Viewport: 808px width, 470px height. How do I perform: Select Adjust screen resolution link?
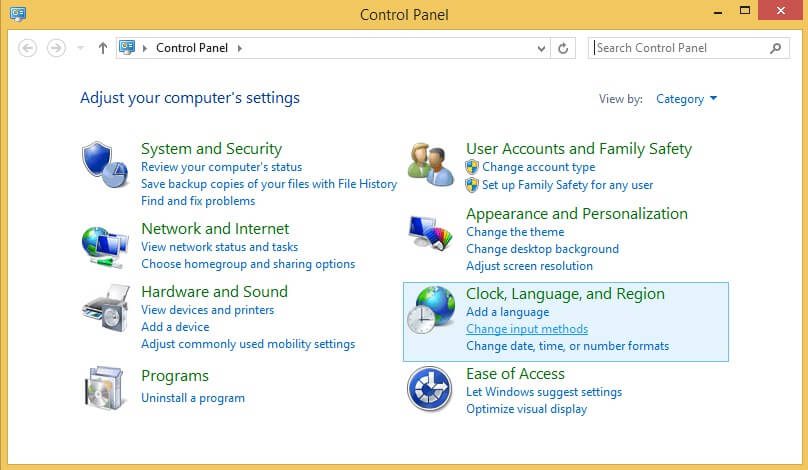click(x=529, y=266)
